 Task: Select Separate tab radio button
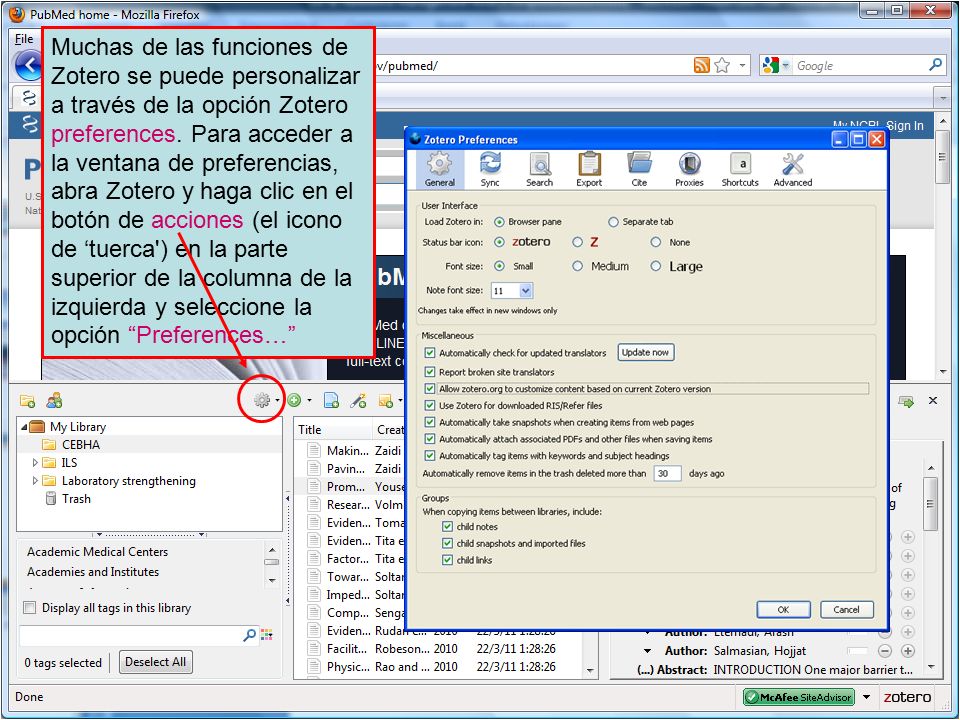[613, 222]
